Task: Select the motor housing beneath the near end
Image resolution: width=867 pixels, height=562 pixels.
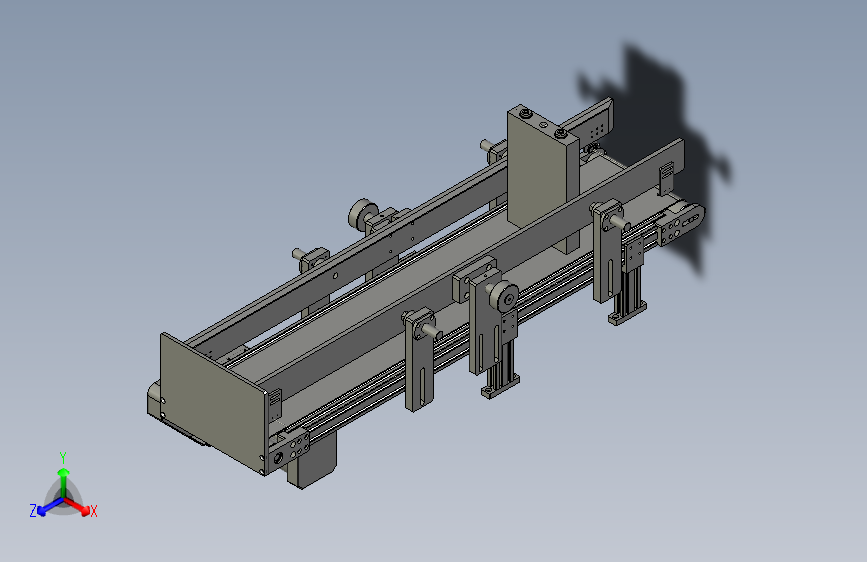Action: (312, 460)
